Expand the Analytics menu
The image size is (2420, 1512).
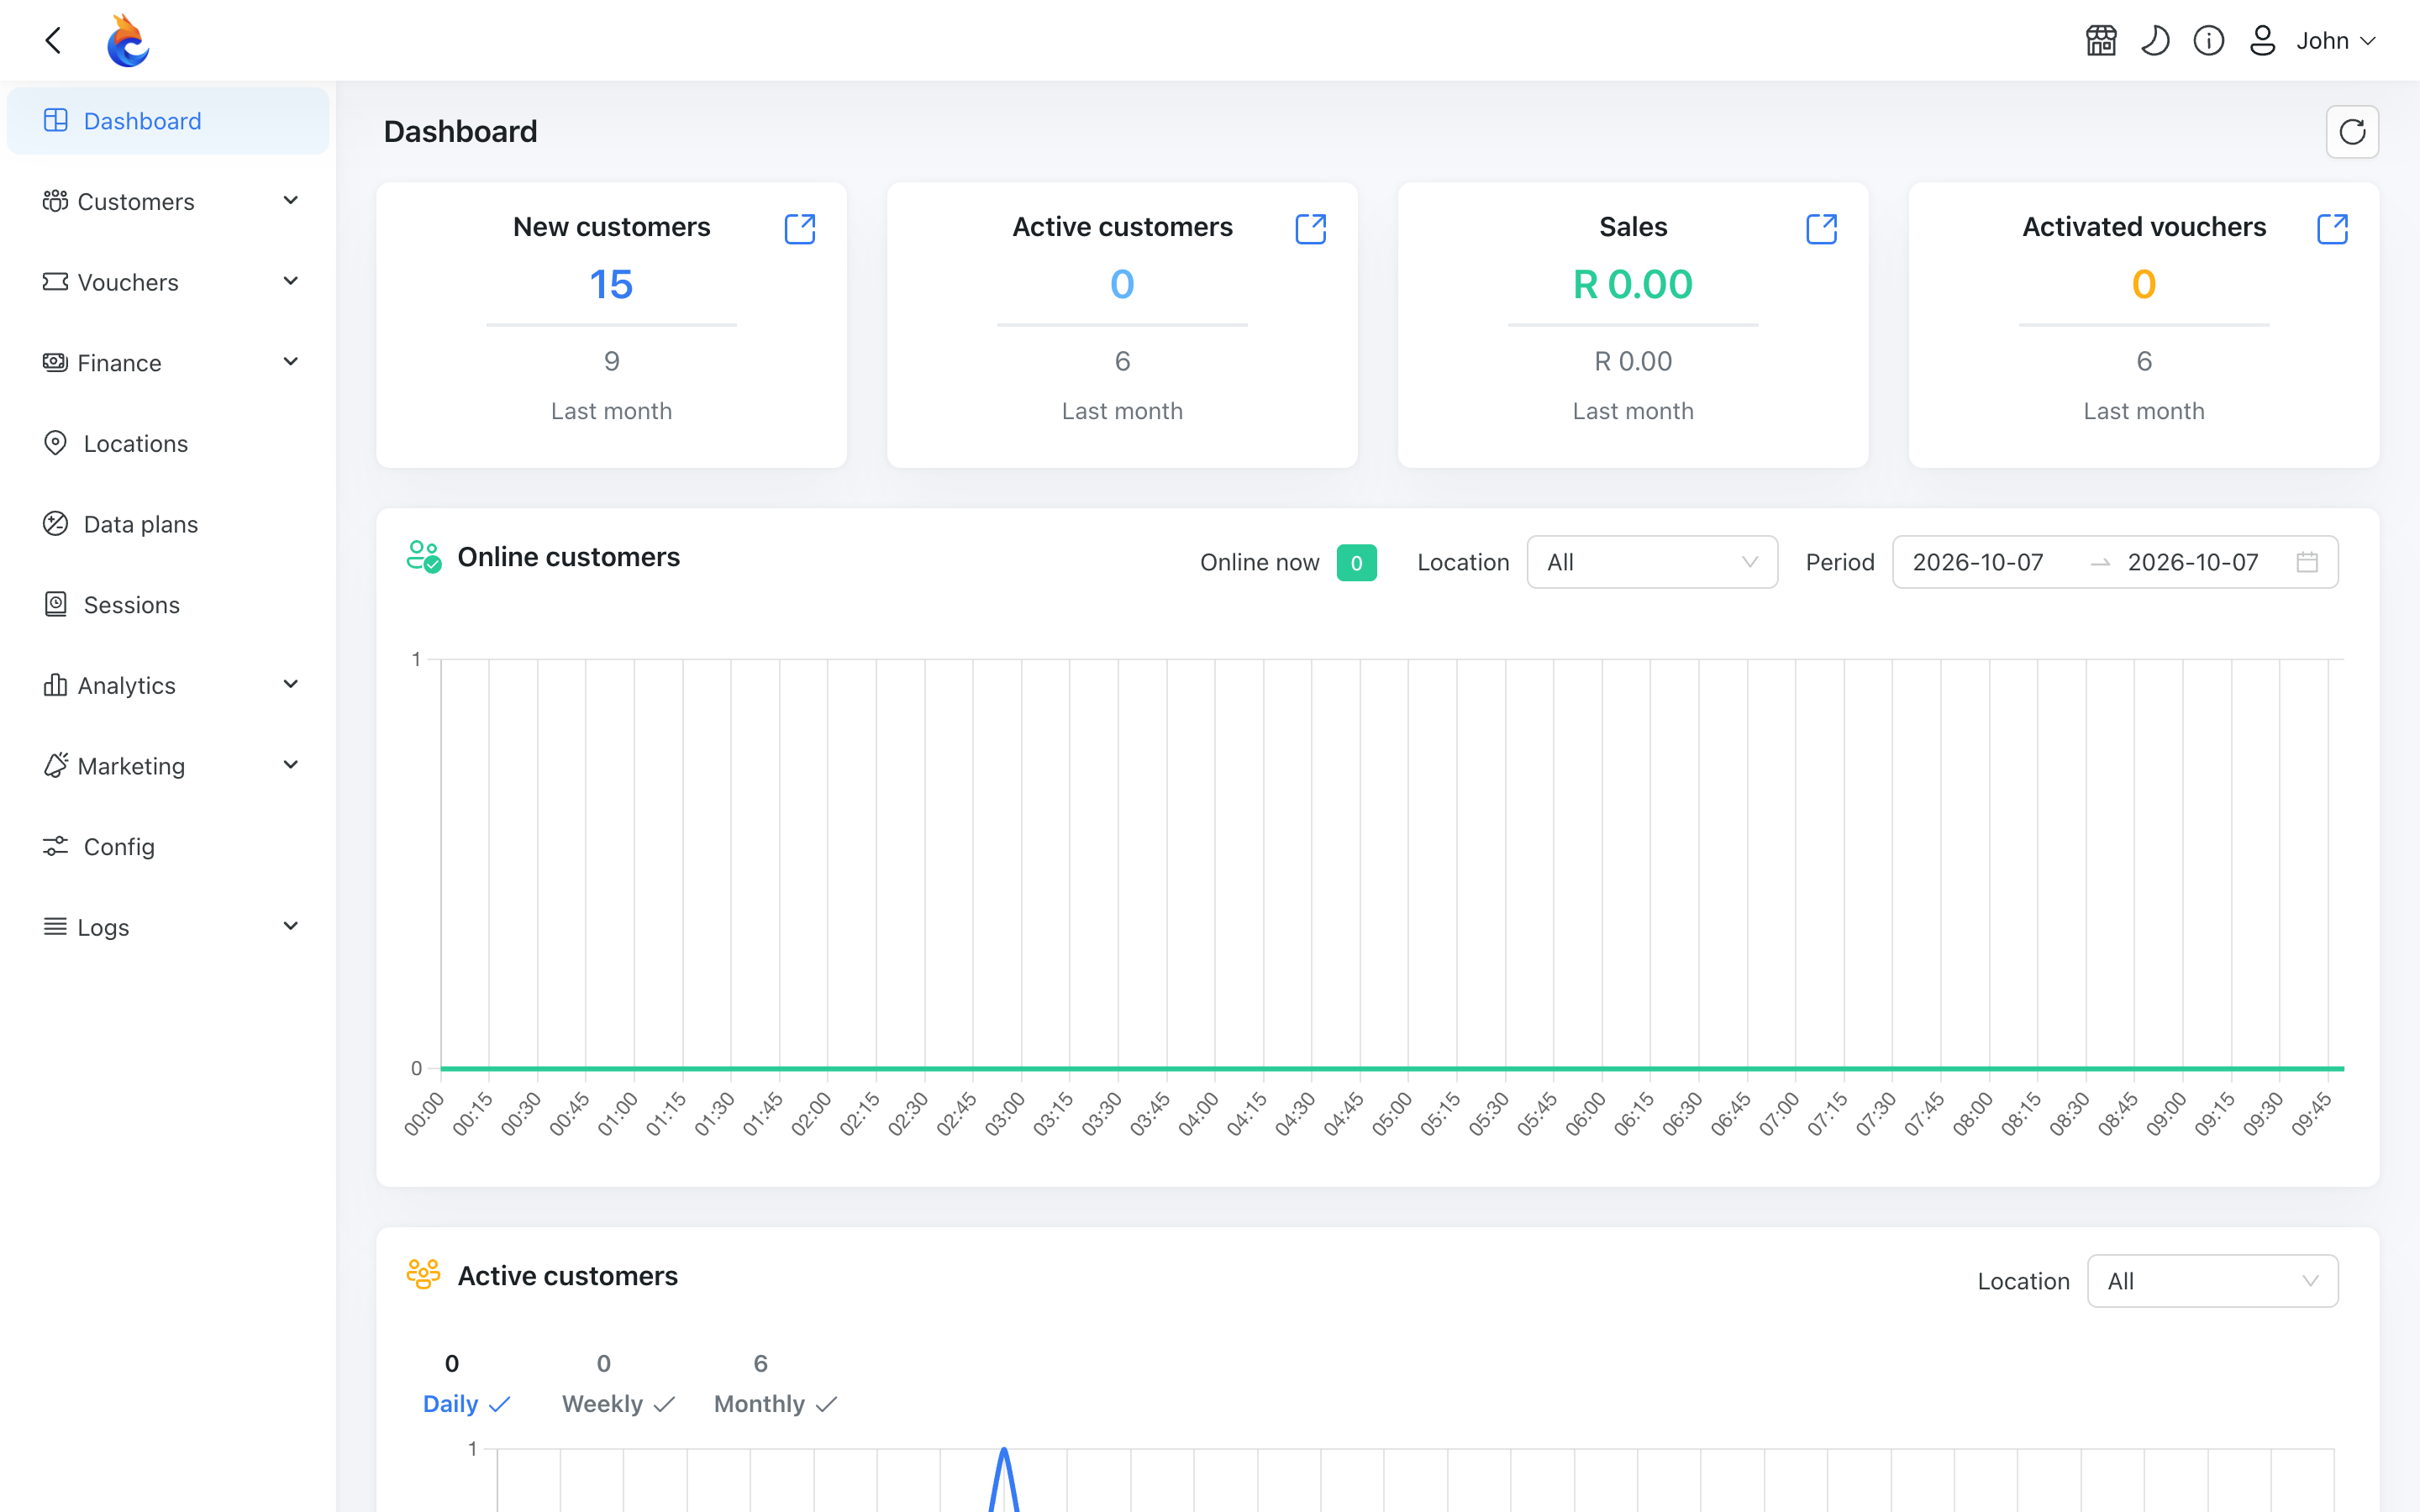click(168, 686)
